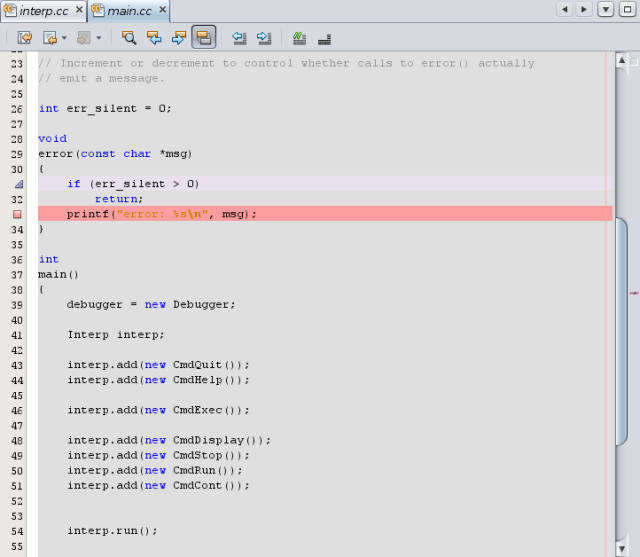Click line number 54 in gutter
Screen dimensions: 640x557
coord(17,531)
